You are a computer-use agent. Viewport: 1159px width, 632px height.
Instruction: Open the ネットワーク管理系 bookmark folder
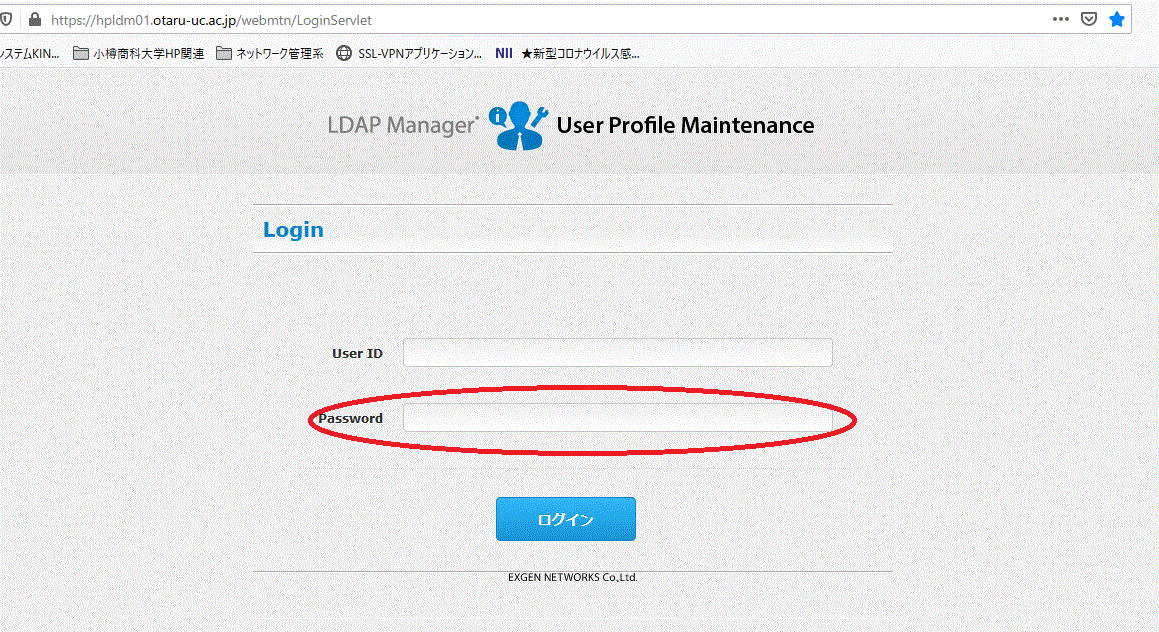[x=270, y=54]
